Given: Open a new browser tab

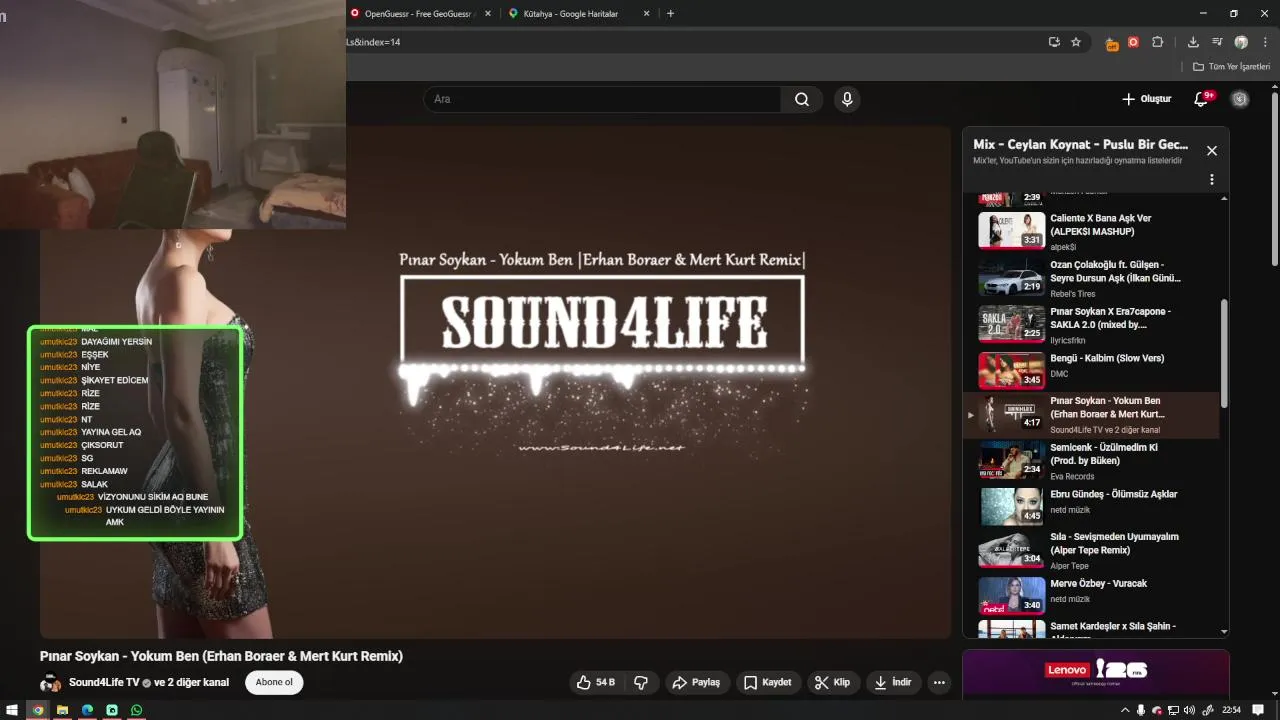Looking at the screenshot, I should (670, 13).
